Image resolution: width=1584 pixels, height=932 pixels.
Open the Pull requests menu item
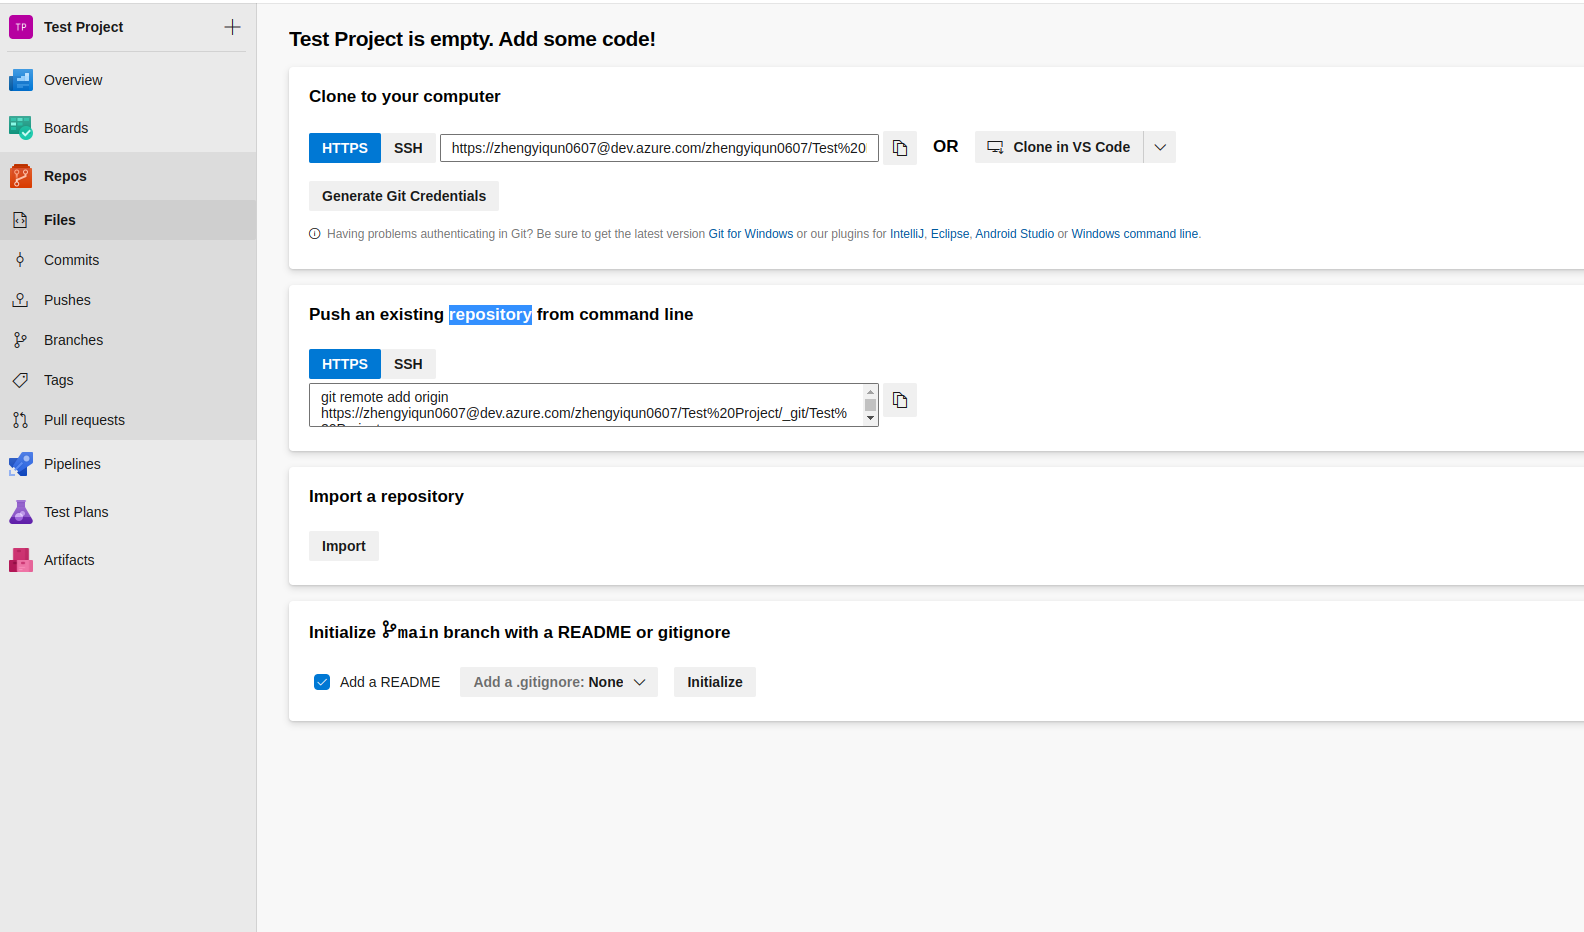point(128,420)
